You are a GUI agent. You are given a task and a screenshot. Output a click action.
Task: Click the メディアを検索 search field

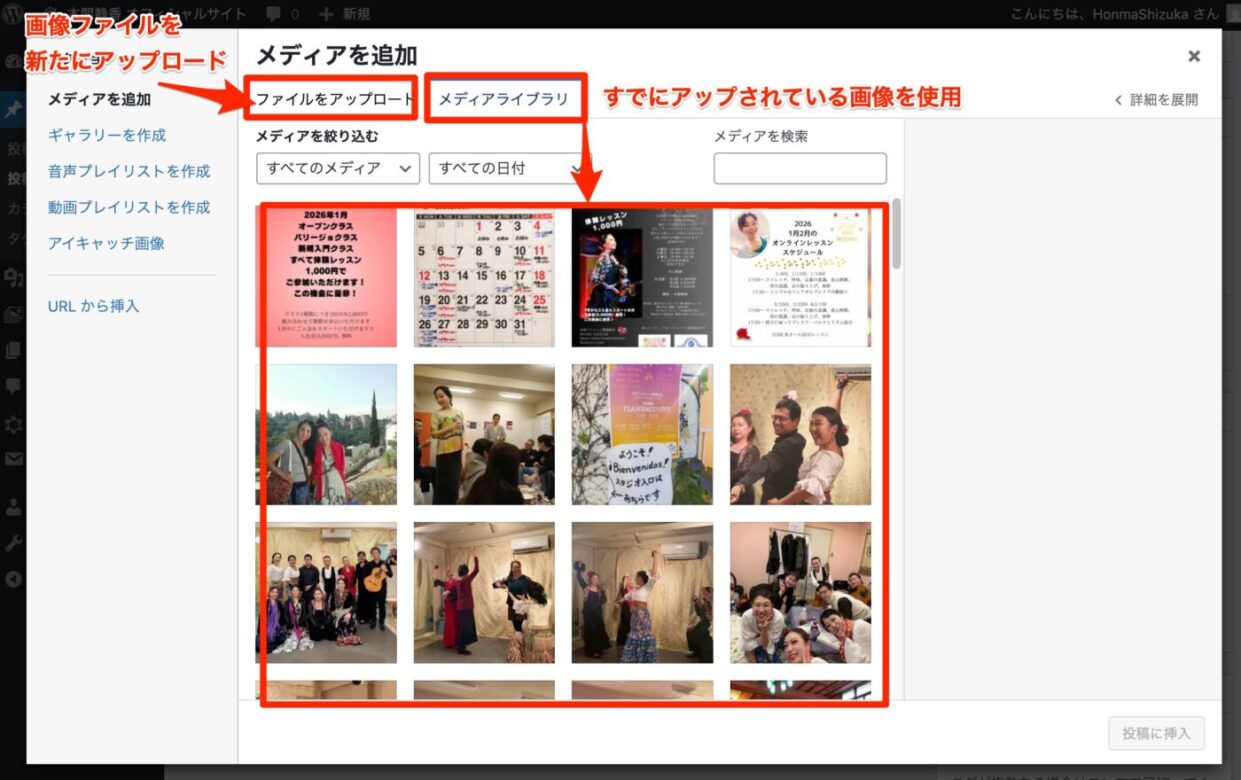(x=799, y=168)
